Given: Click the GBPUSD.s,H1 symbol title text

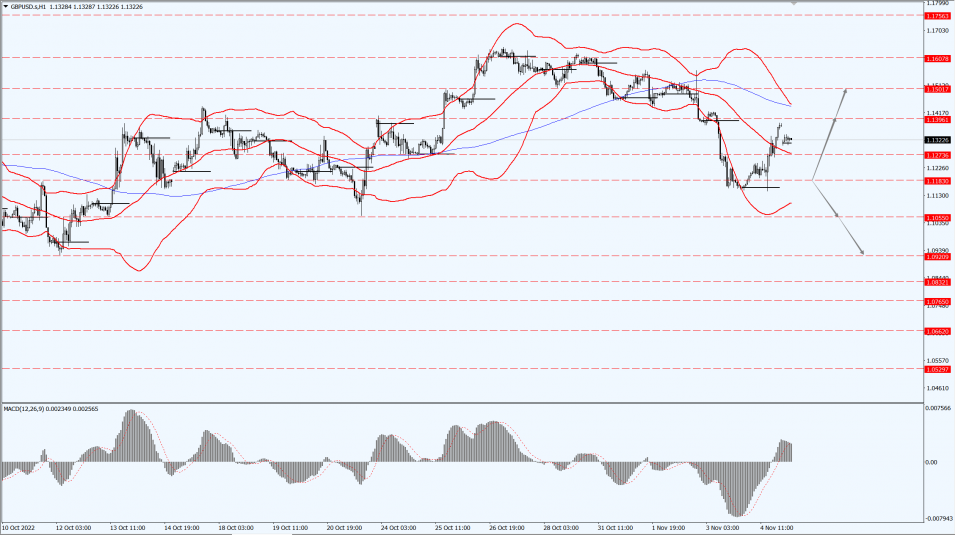Looking at the screenshot, I should (x=28, y=7).
